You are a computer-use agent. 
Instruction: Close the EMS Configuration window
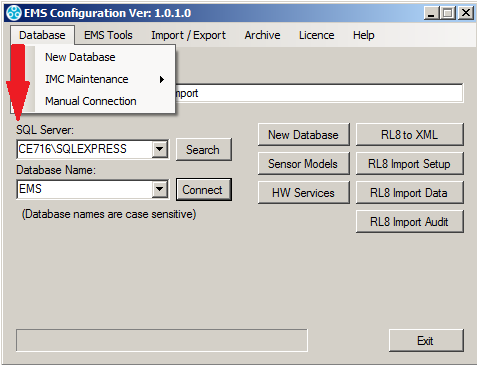[x=466, y=13]
